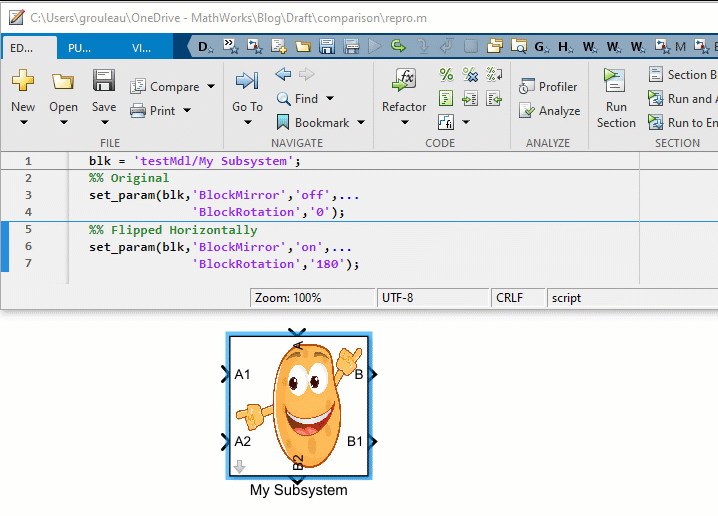Expand the Compare dropdown
The height and width of the screenshot is (516, 718).
click(211, 87)
